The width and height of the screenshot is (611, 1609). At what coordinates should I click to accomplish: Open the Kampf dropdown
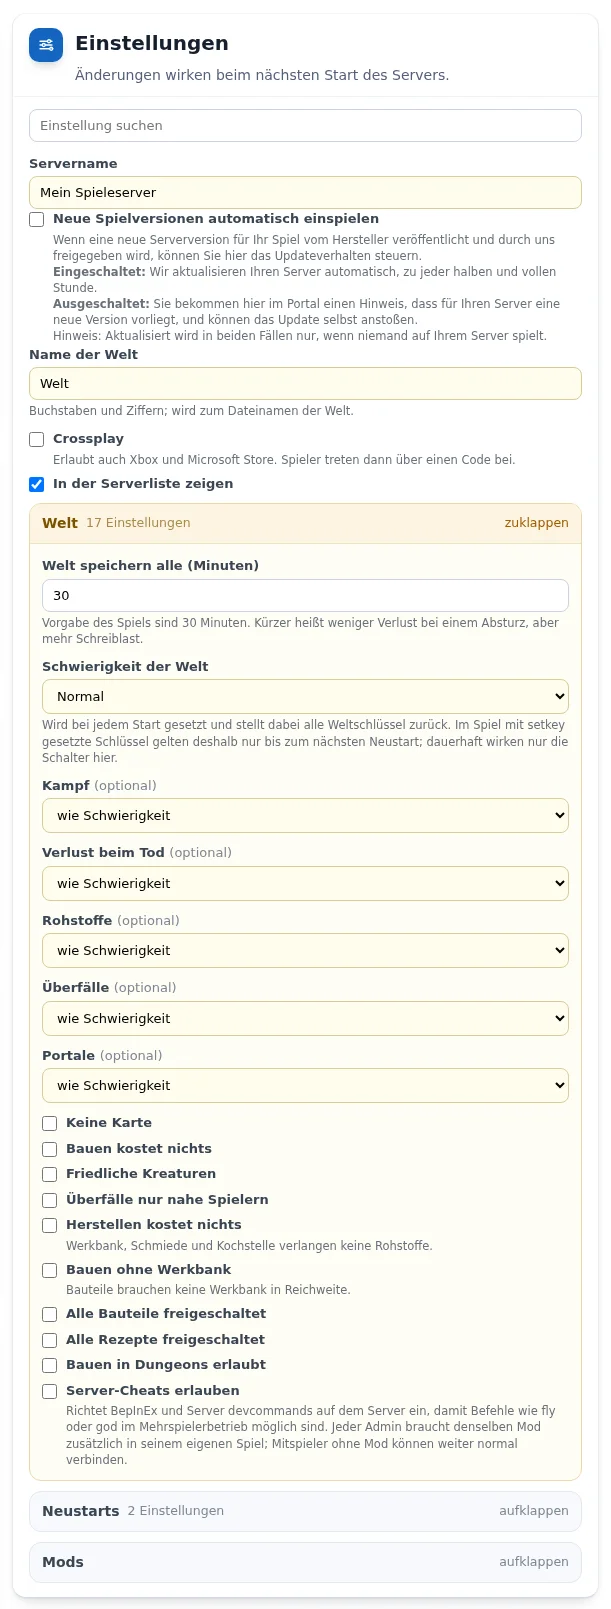(305, 815)
